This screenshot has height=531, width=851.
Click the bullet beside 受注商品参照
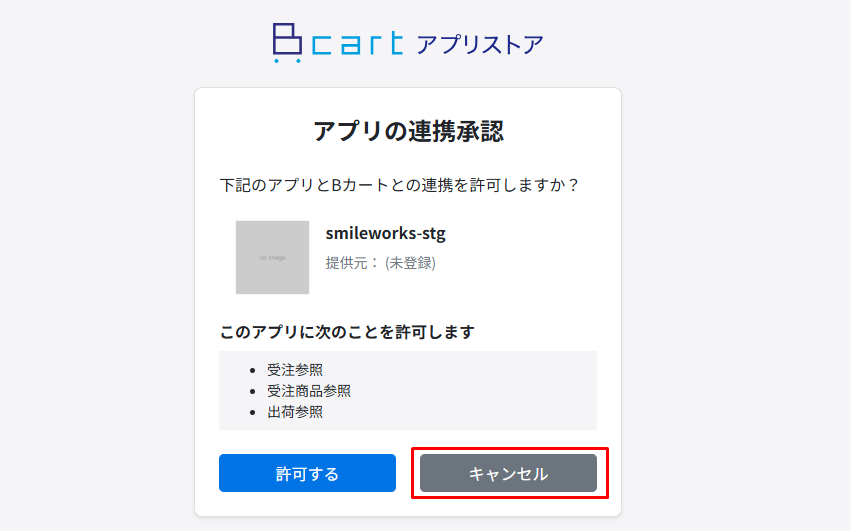[252, 391]
